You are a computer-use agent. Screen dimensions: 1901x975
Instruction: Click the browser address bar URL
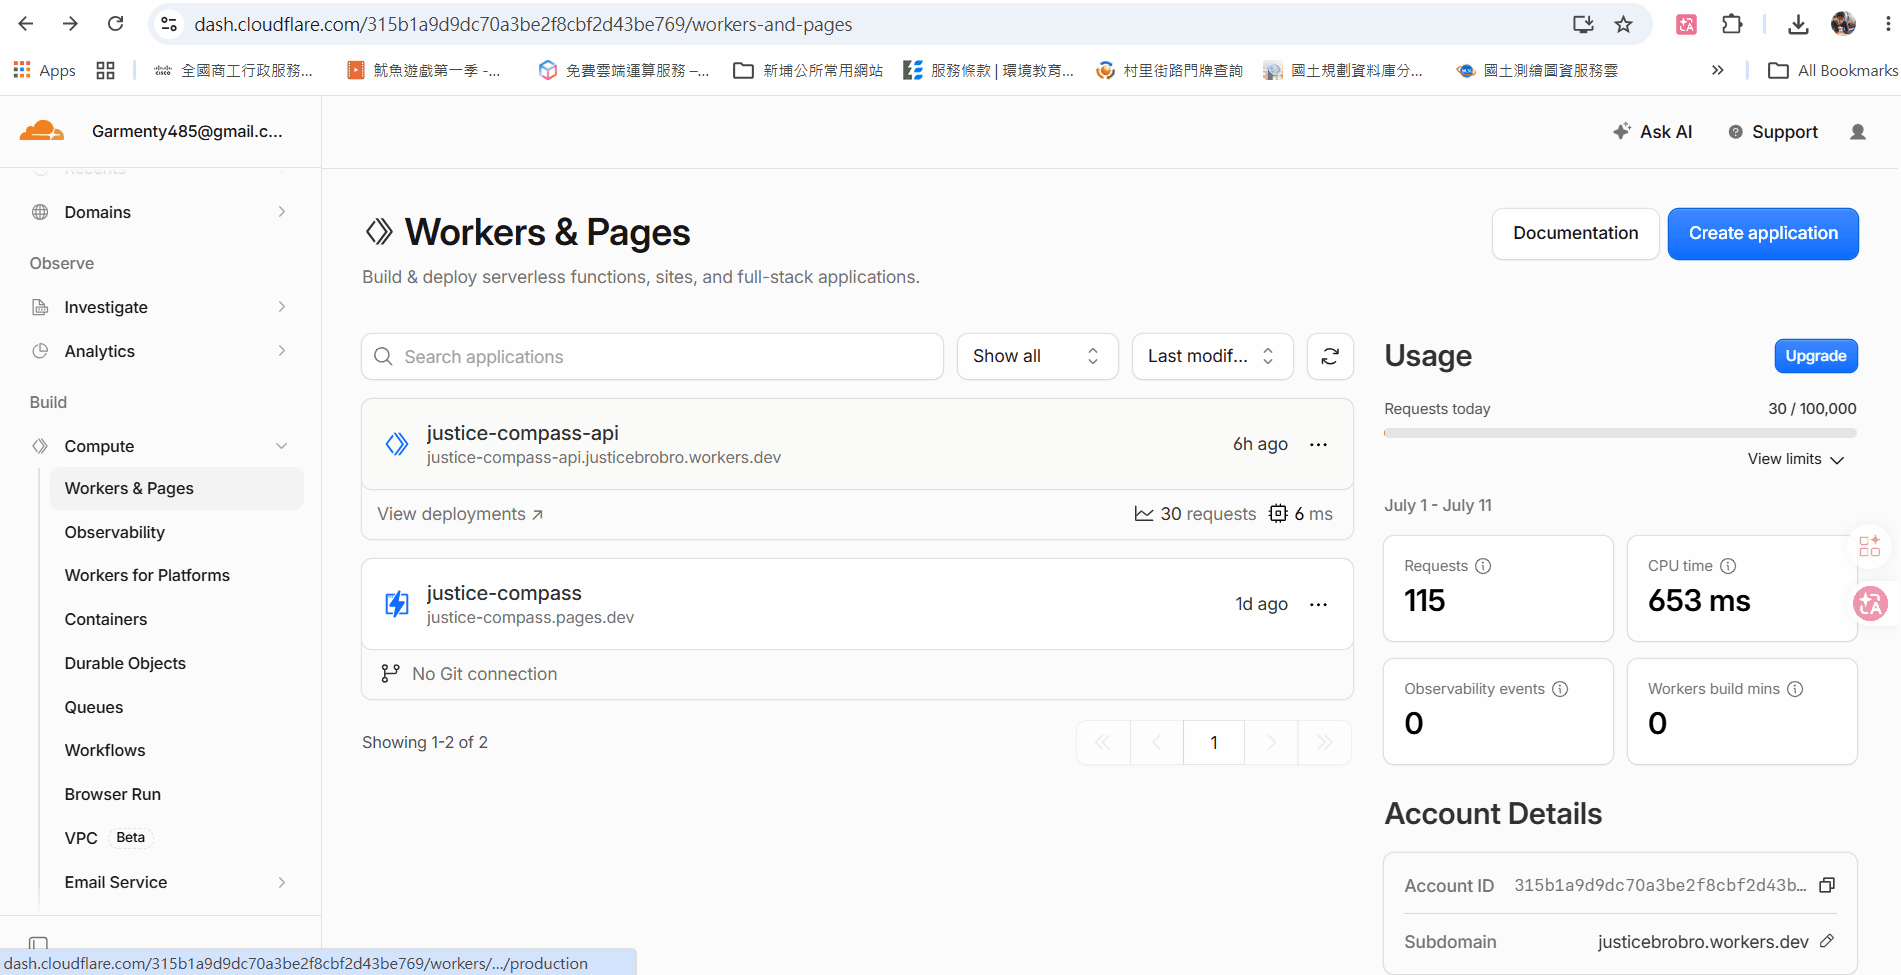(523, 24)
